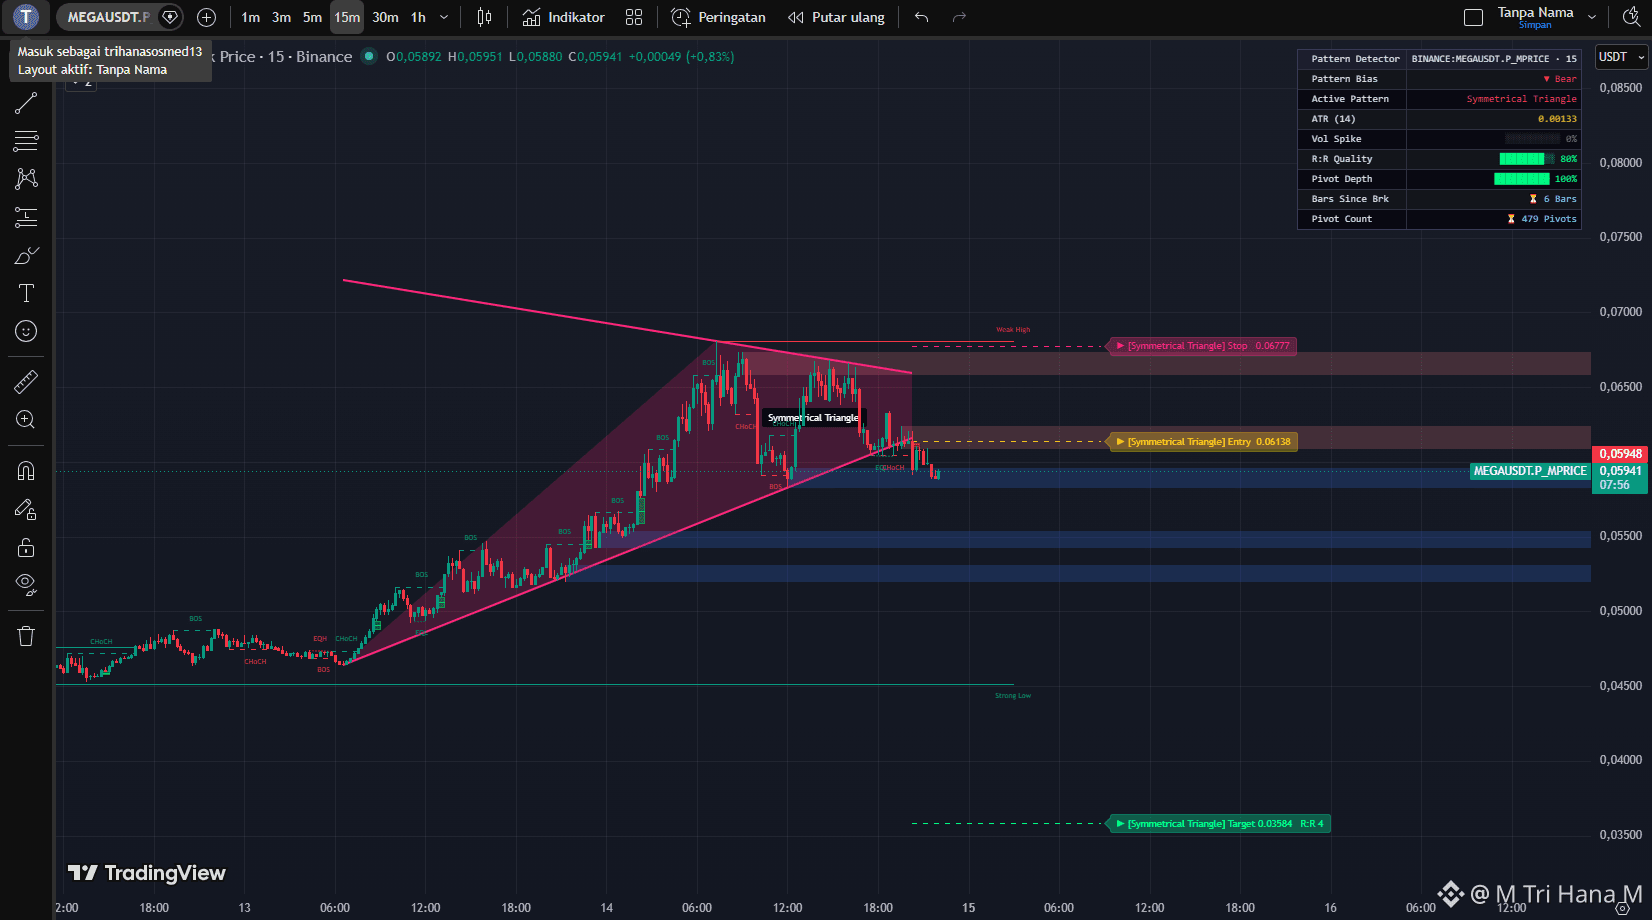Click the 6 Bars value cell

pos(1494,199)
